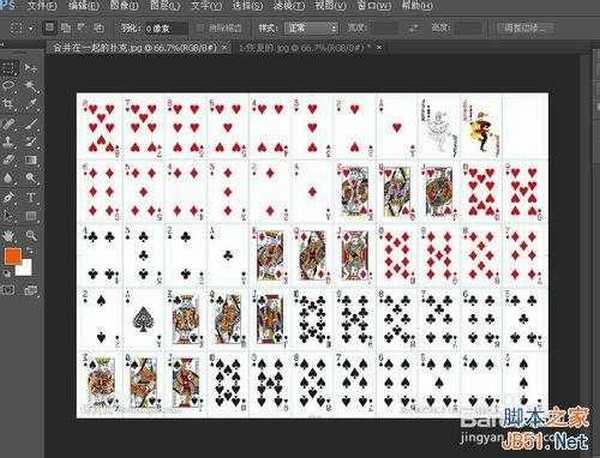The image size is (600, 458).
Task: Select the Pen tool
Action: coord(10,197)
